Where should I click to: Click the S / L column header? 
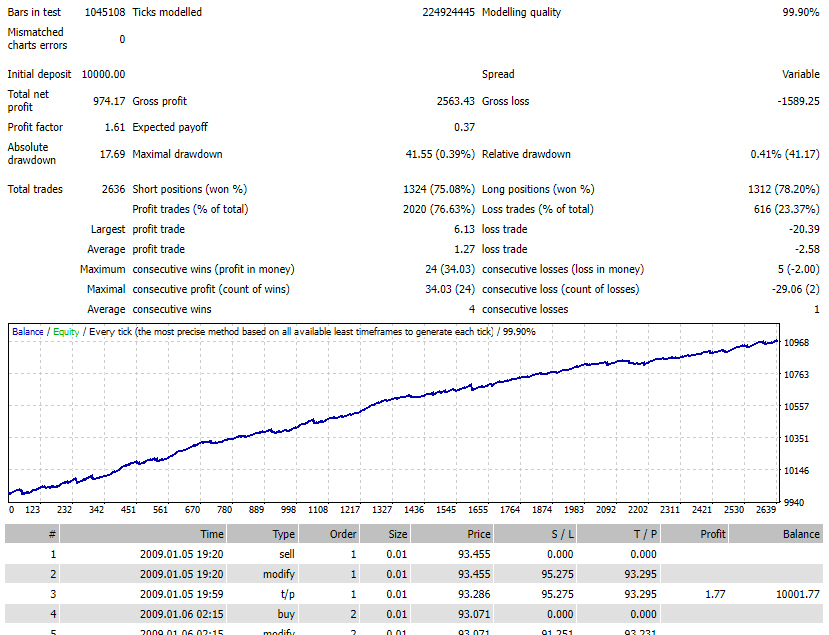535,534
